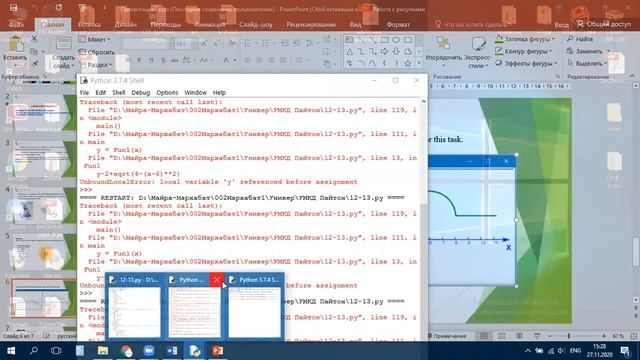
Task: Open the Заливка фигуры dropdown
Action: coord(525,39)
